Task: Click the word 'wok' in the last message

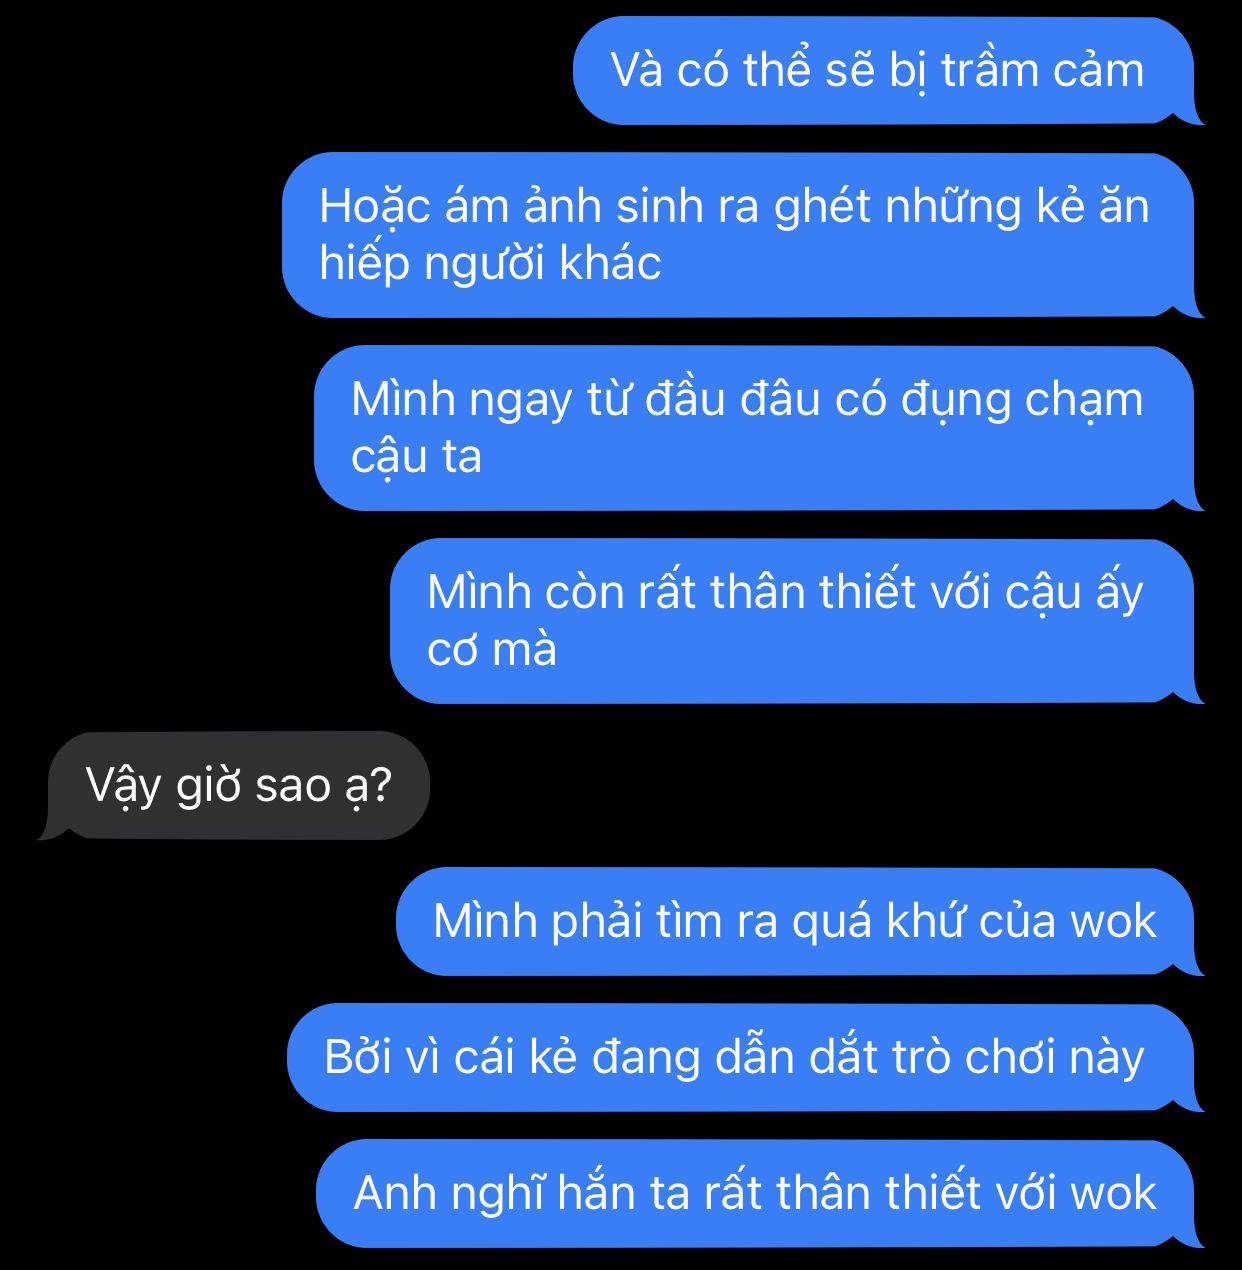Action: tap(1113, 1193)
